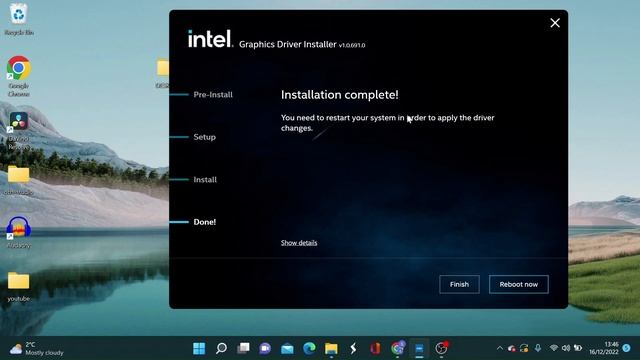
Task: Open taskbar Search
Action: pyautogui.click(x=221, y=349)
